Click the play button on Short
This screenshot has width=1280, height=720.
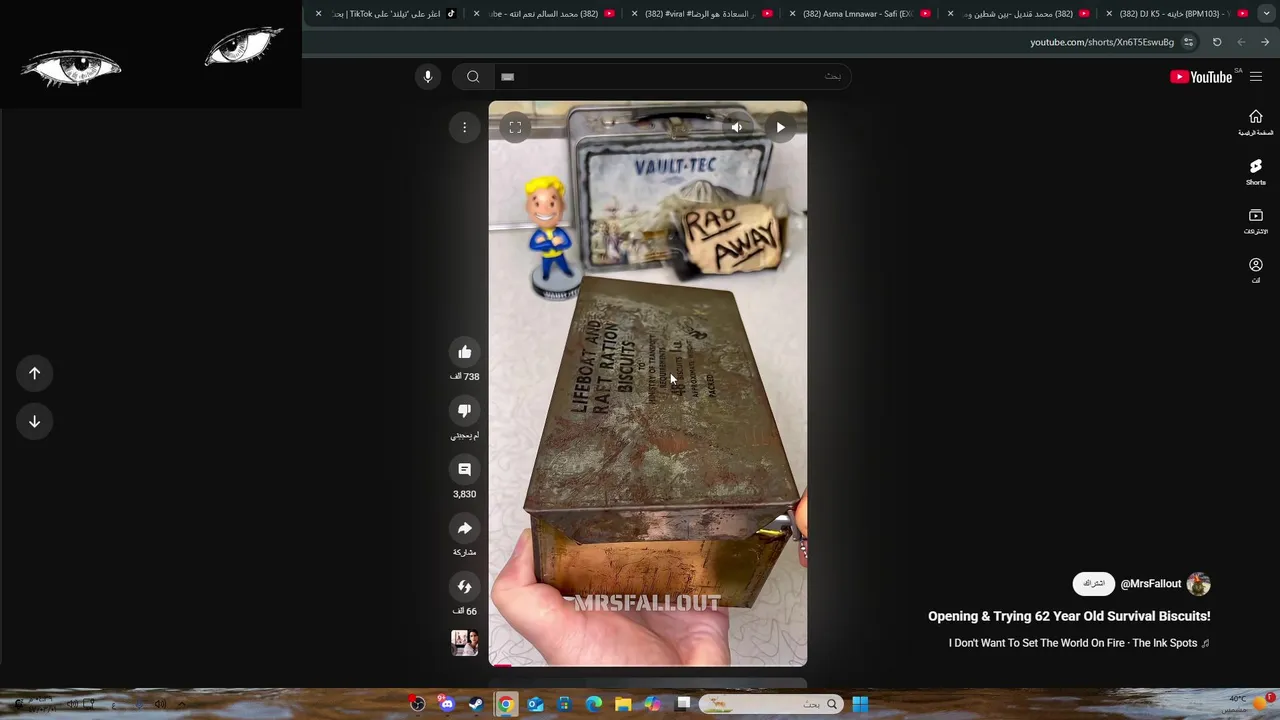click(x=780, y=127)
